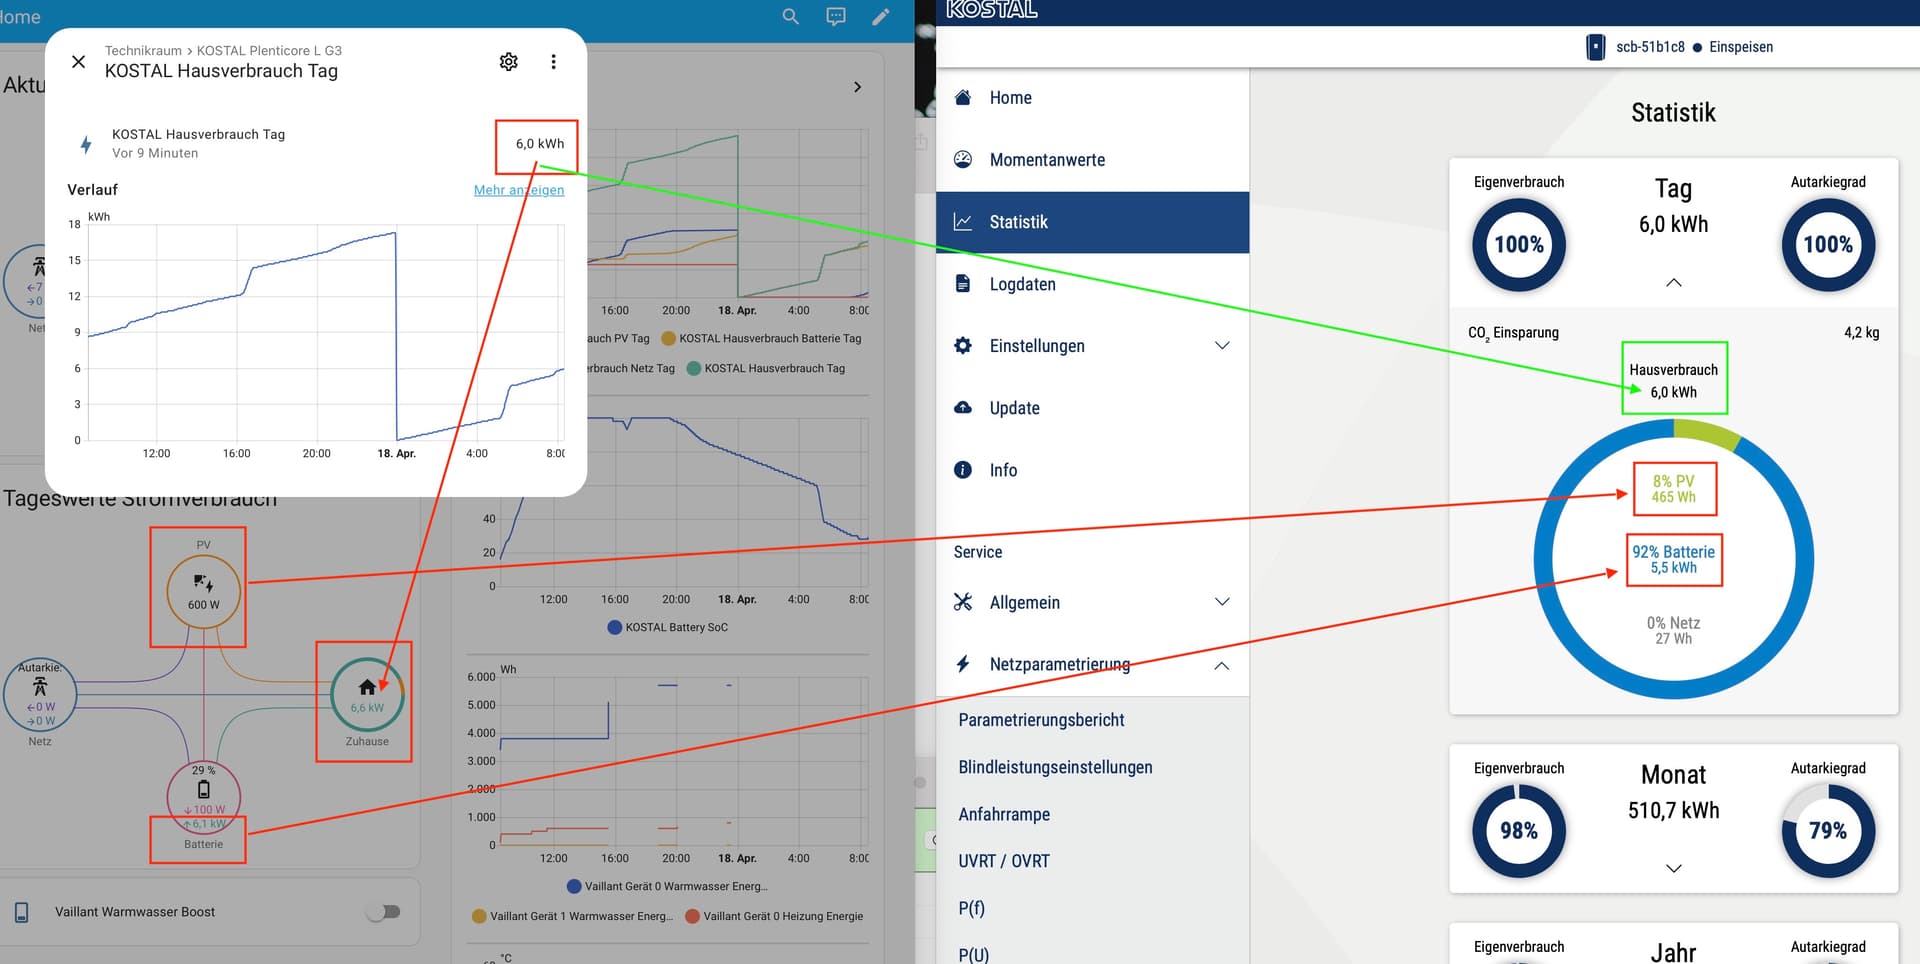Open Update in KOSTAL sidebar

pyautogui.click(x=1092, y=408)
